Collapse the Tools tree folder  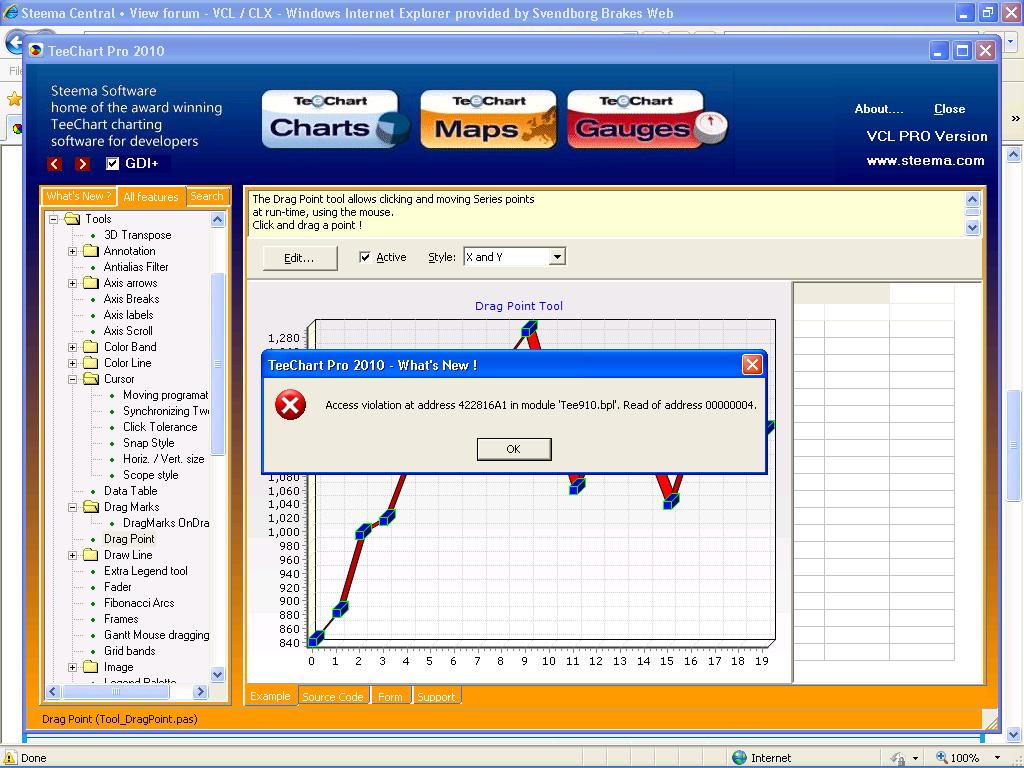54,219
